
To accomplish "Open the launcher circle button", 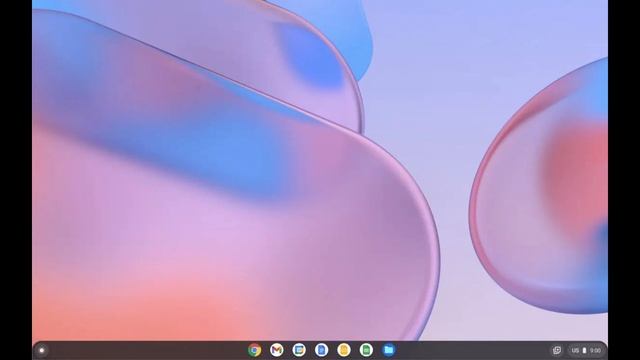I will coord(42,350).
